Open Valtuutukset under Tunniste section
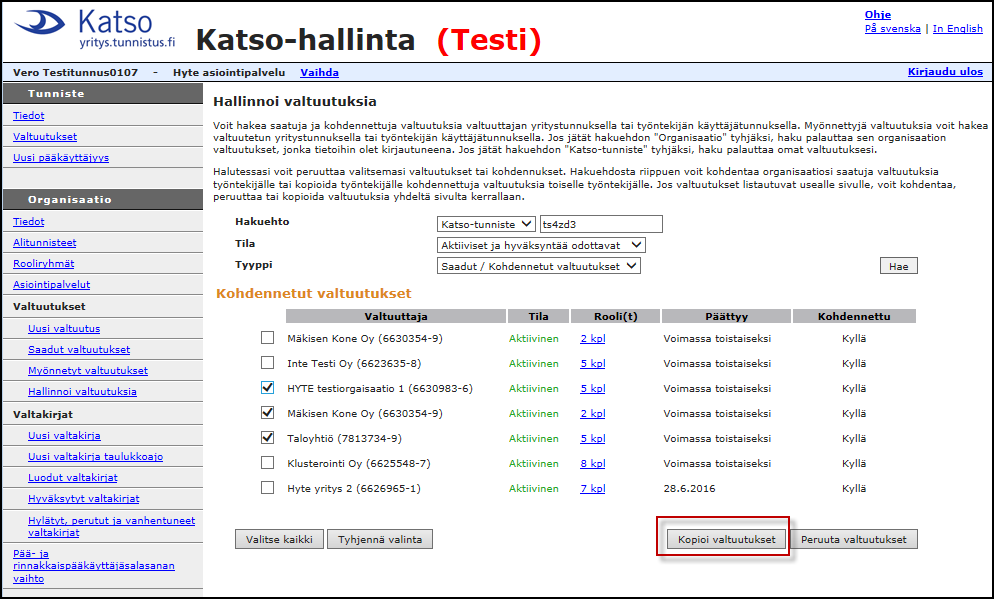Image resolution: width=994 pixels, height=599 pixels. pos(45,136)
